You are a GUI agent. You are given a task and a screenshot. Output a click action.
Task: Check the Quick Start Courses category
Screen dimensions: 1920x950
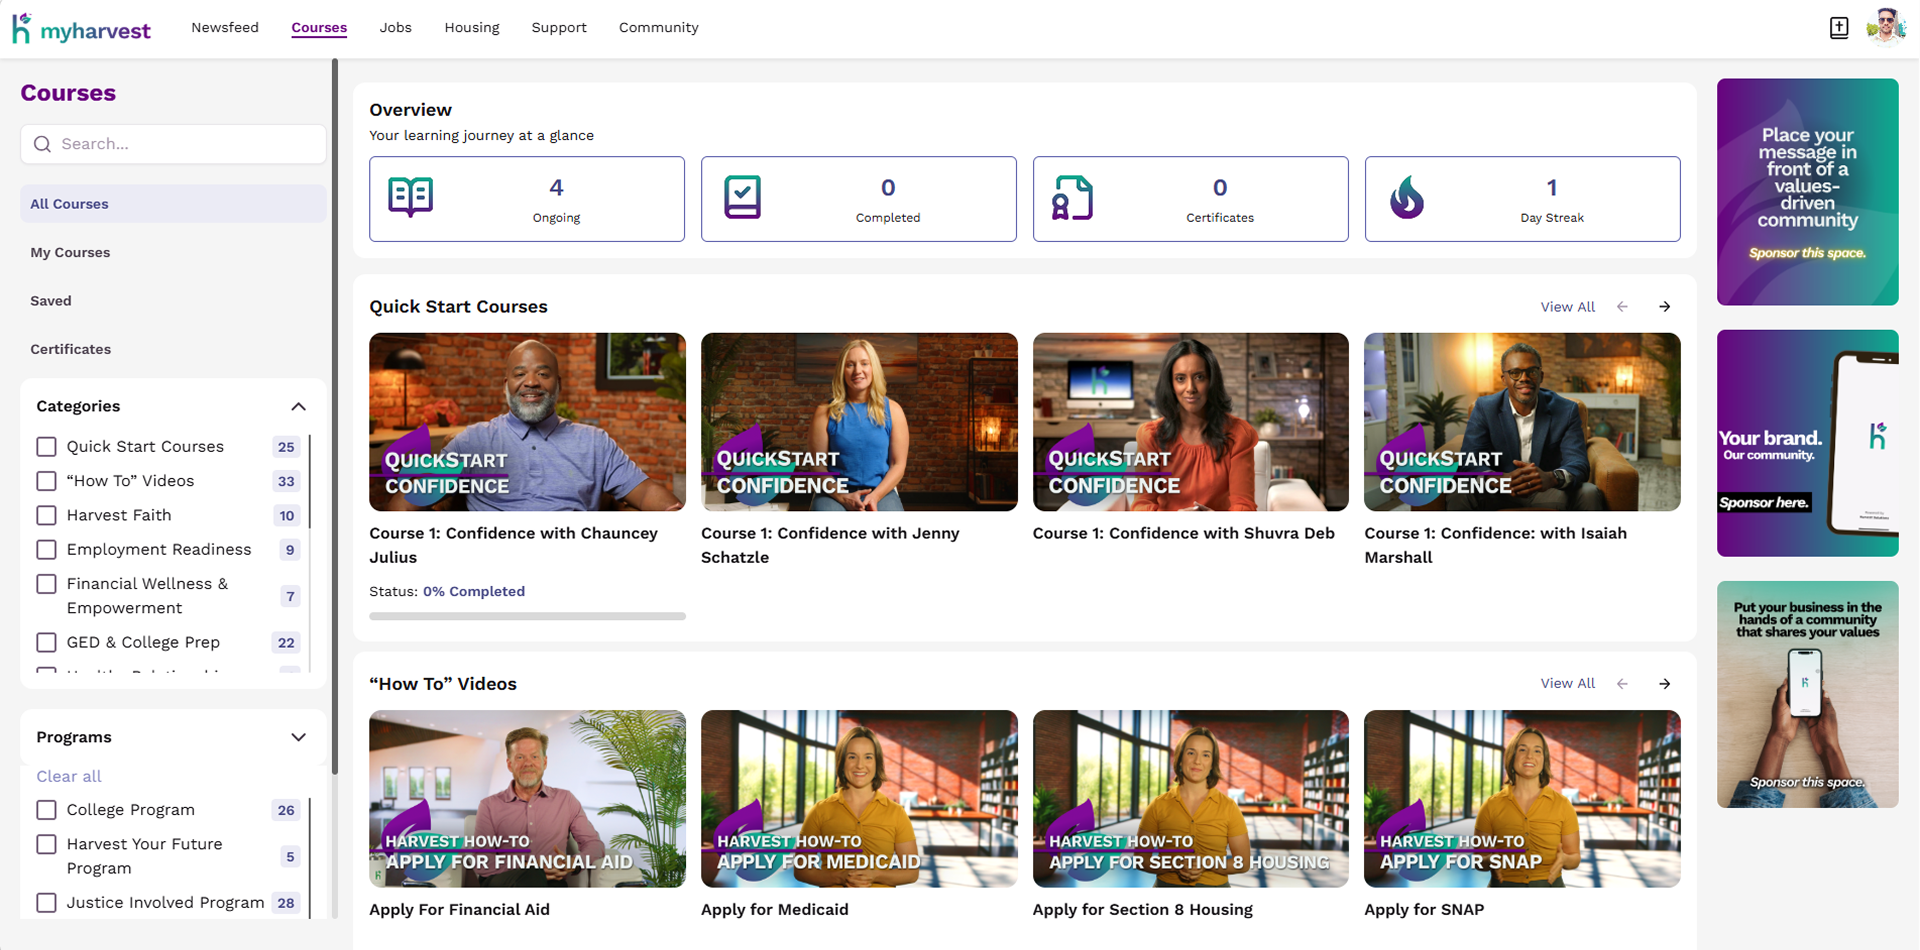point(46,446)
